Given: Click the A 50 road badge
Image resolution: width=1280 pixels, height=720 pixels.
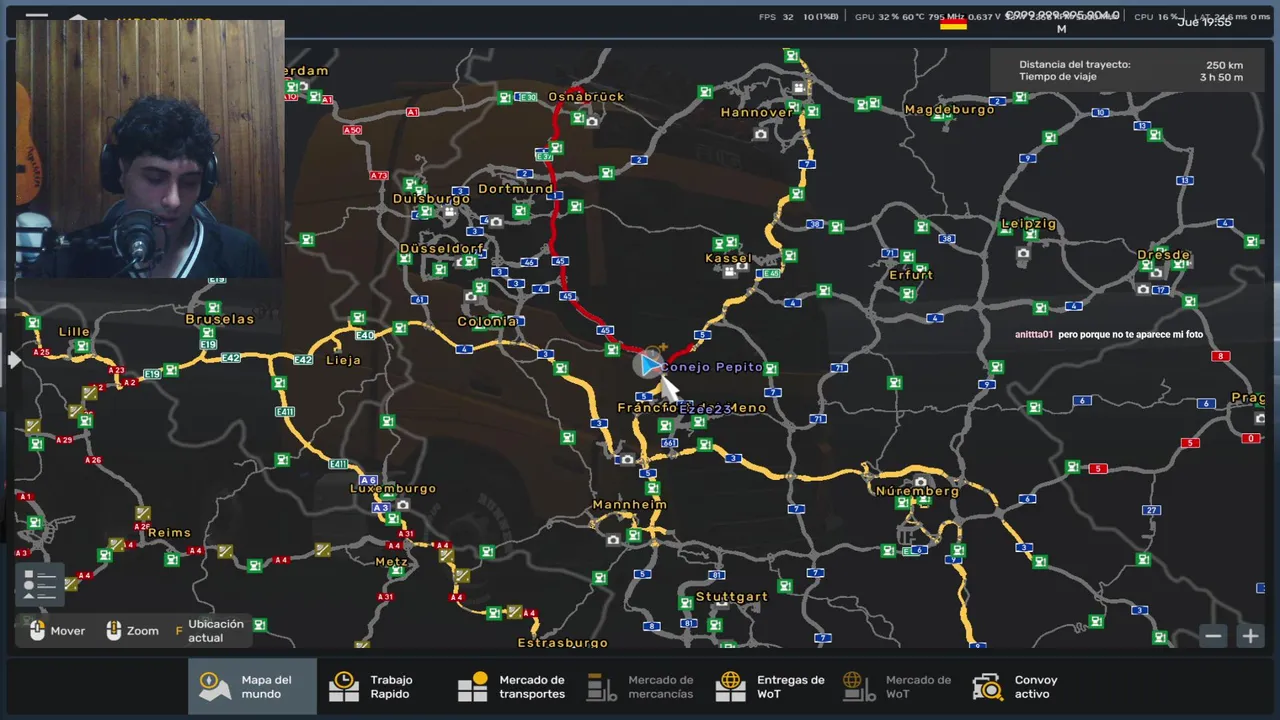Looking at the screenshot, I should (352, 130).
